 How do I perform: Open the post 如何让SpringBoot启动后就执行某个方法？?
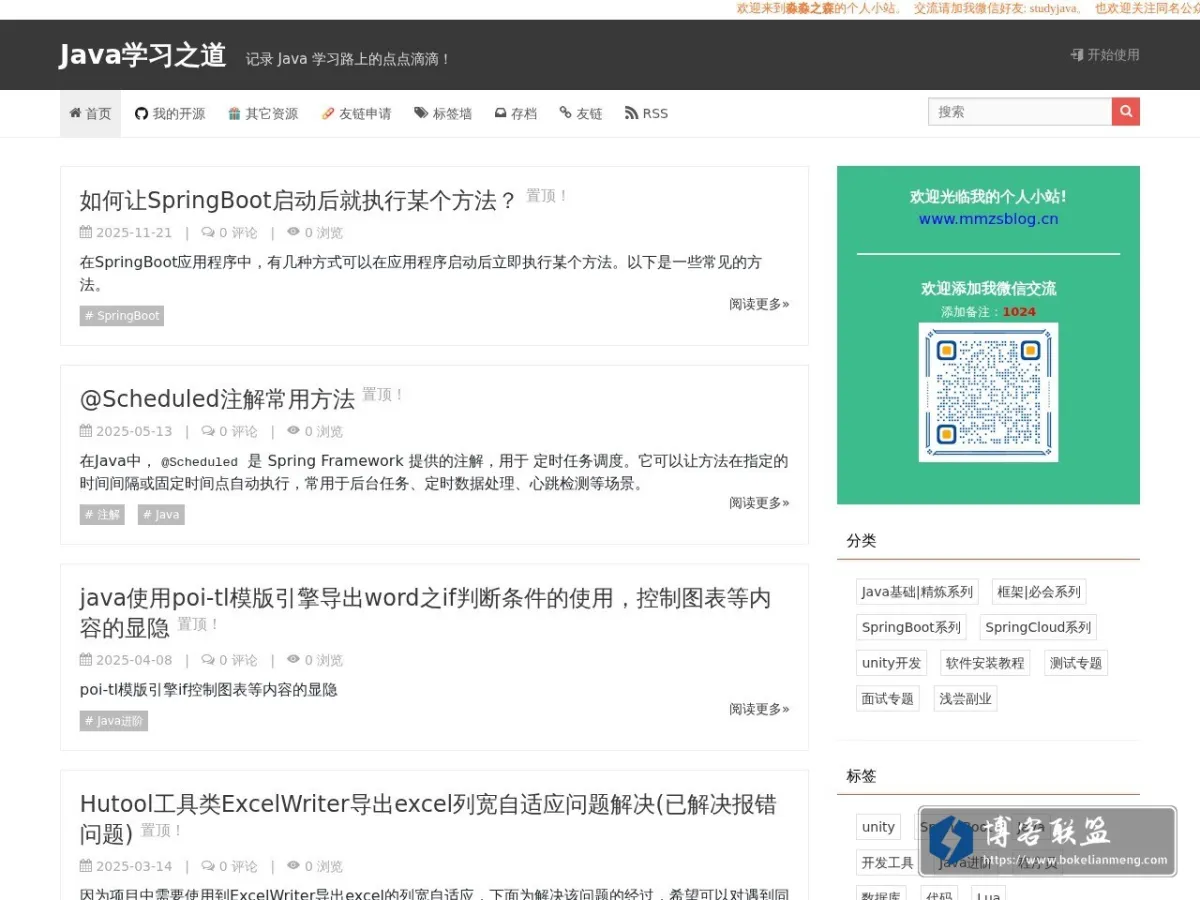298,200
